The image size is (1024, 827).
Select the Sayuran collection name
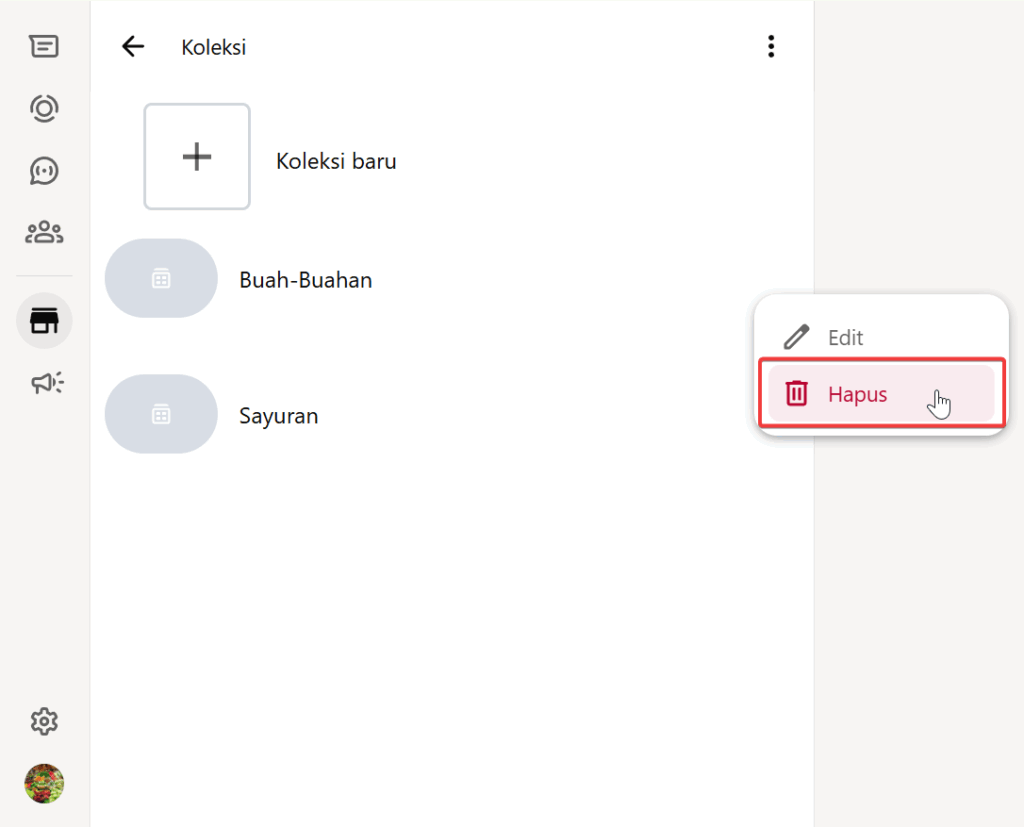[278, 416]
